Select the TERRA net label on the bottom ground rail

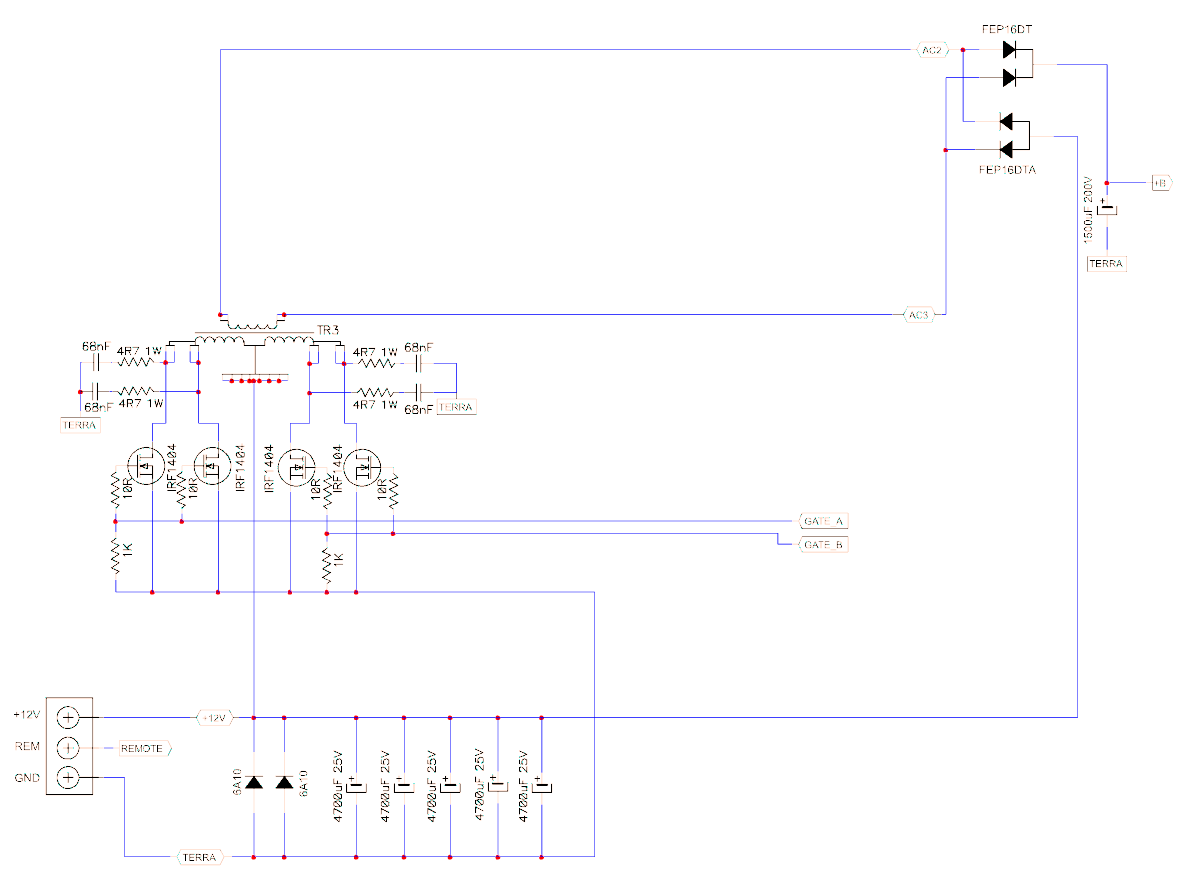[200, 857]
